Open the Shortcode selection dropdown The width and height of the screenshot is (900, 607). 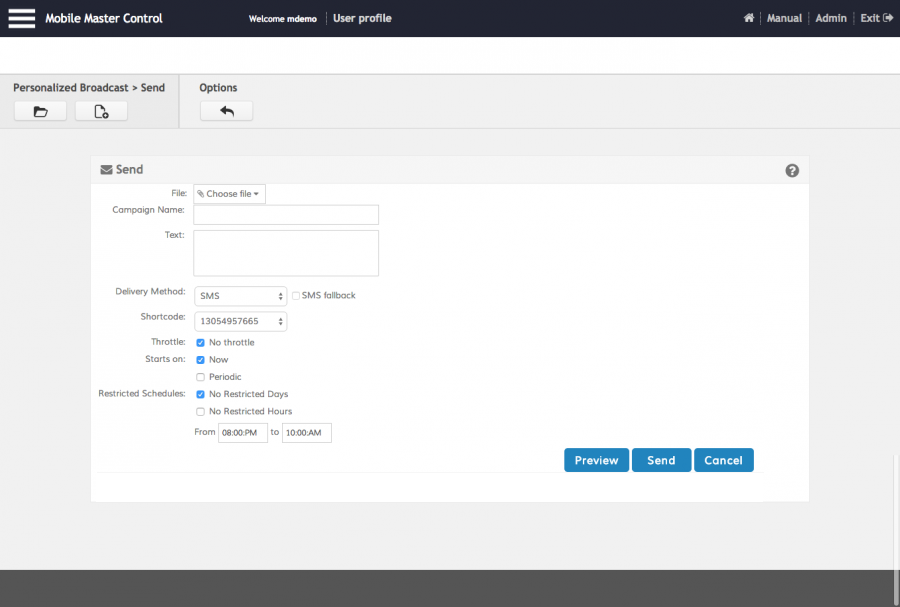point(240,322)
